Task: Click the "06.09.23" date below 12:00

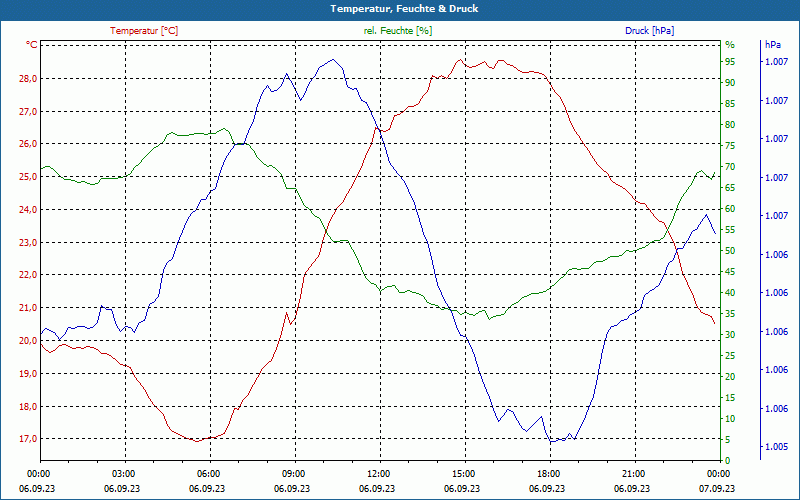Action: [x=377, y=489]
